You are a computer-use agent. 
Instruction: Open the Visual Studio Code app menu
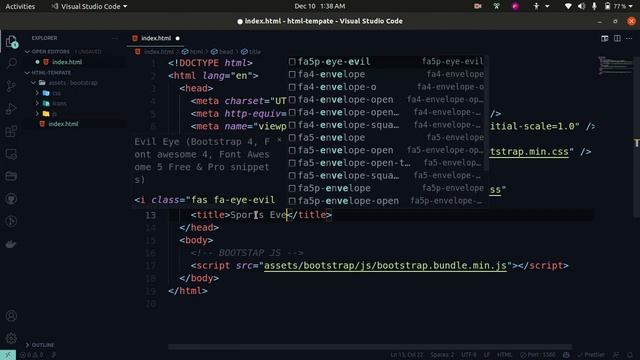pyautogui.click(x=89, y=6)
